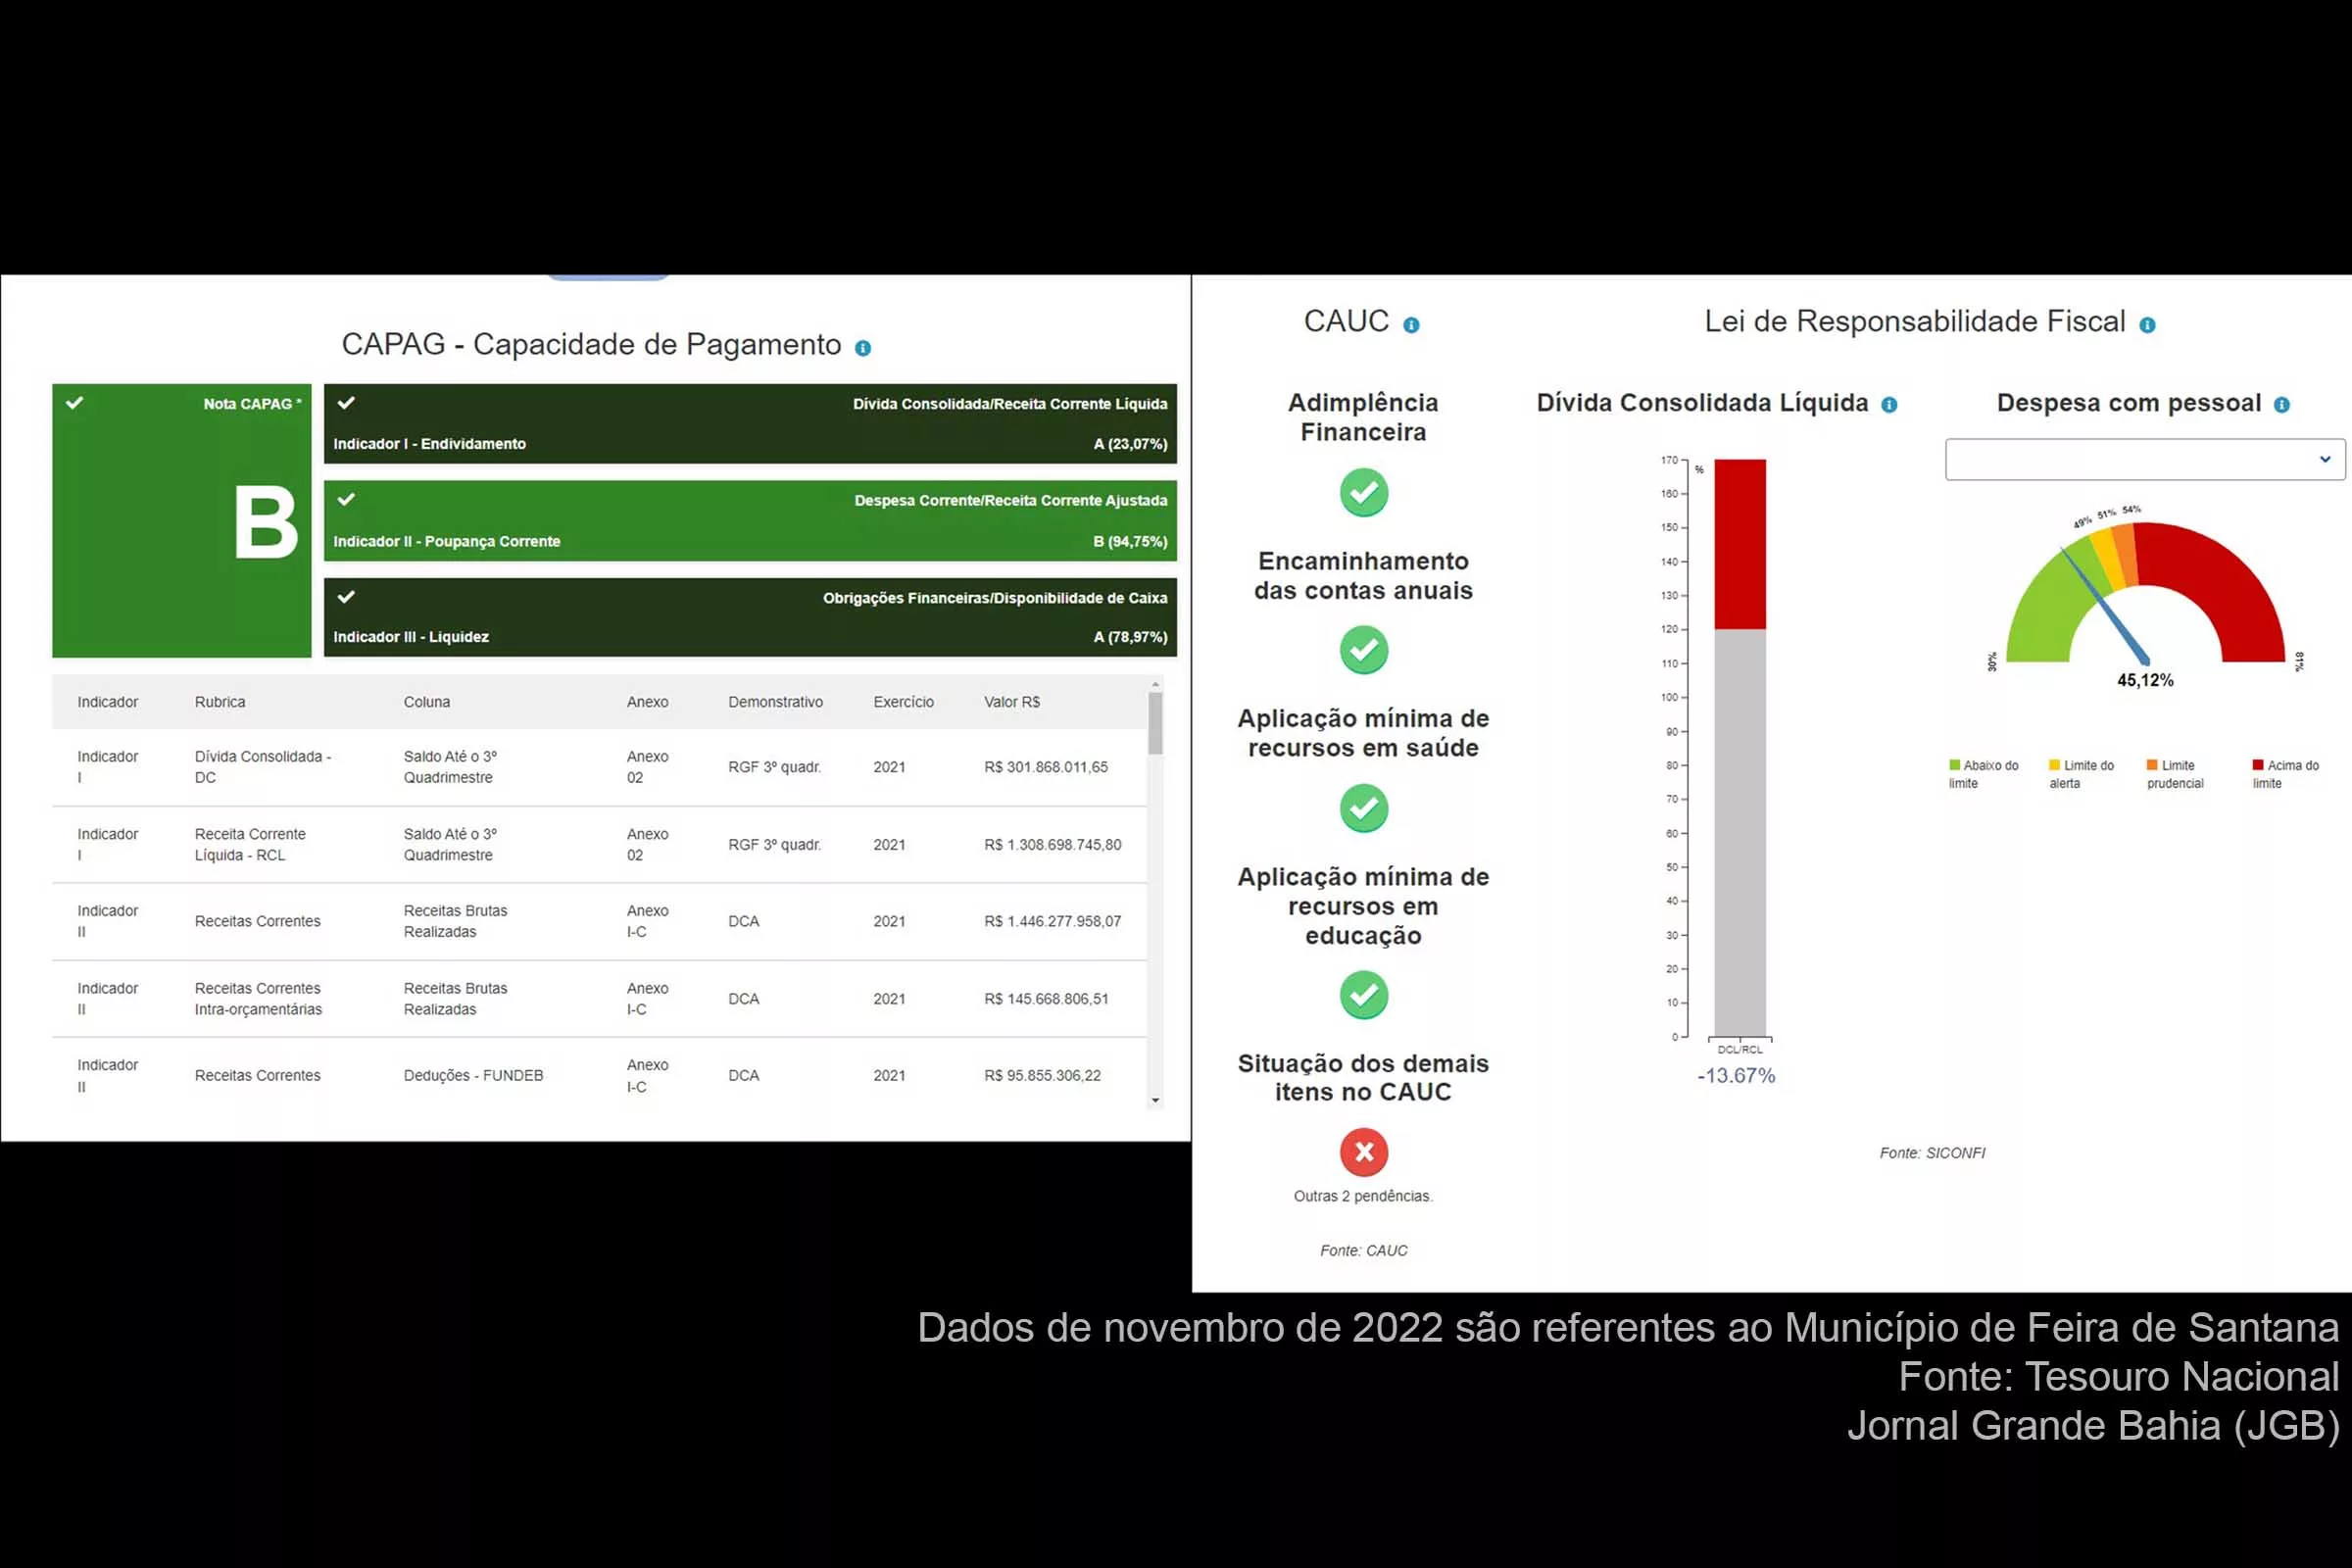Viewport: 2352px width, 1568px height.
Task: Click Indicador III - Liquidez bar
Action: [750, 618]
